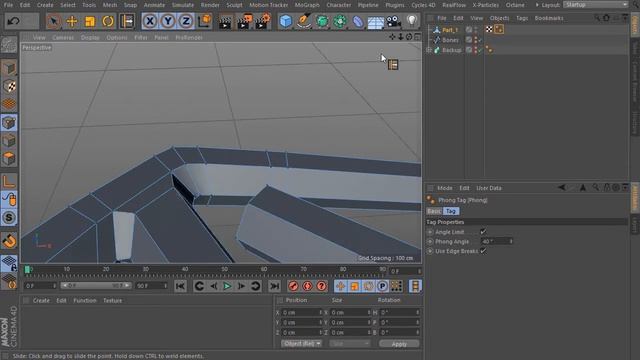The width and height of the screenshot is (640, 360).
Task: Enable the Axis L-shaped tool
Action: [9, 181]
